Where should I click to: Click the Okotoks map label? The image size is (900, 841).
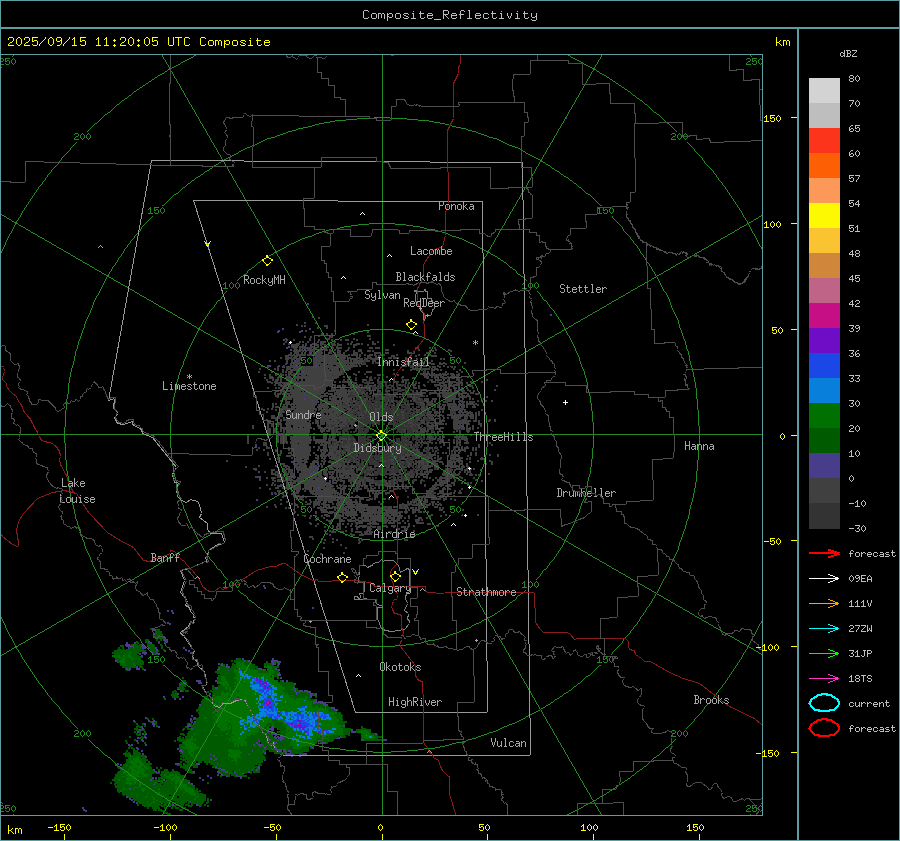tap(400, 667)
